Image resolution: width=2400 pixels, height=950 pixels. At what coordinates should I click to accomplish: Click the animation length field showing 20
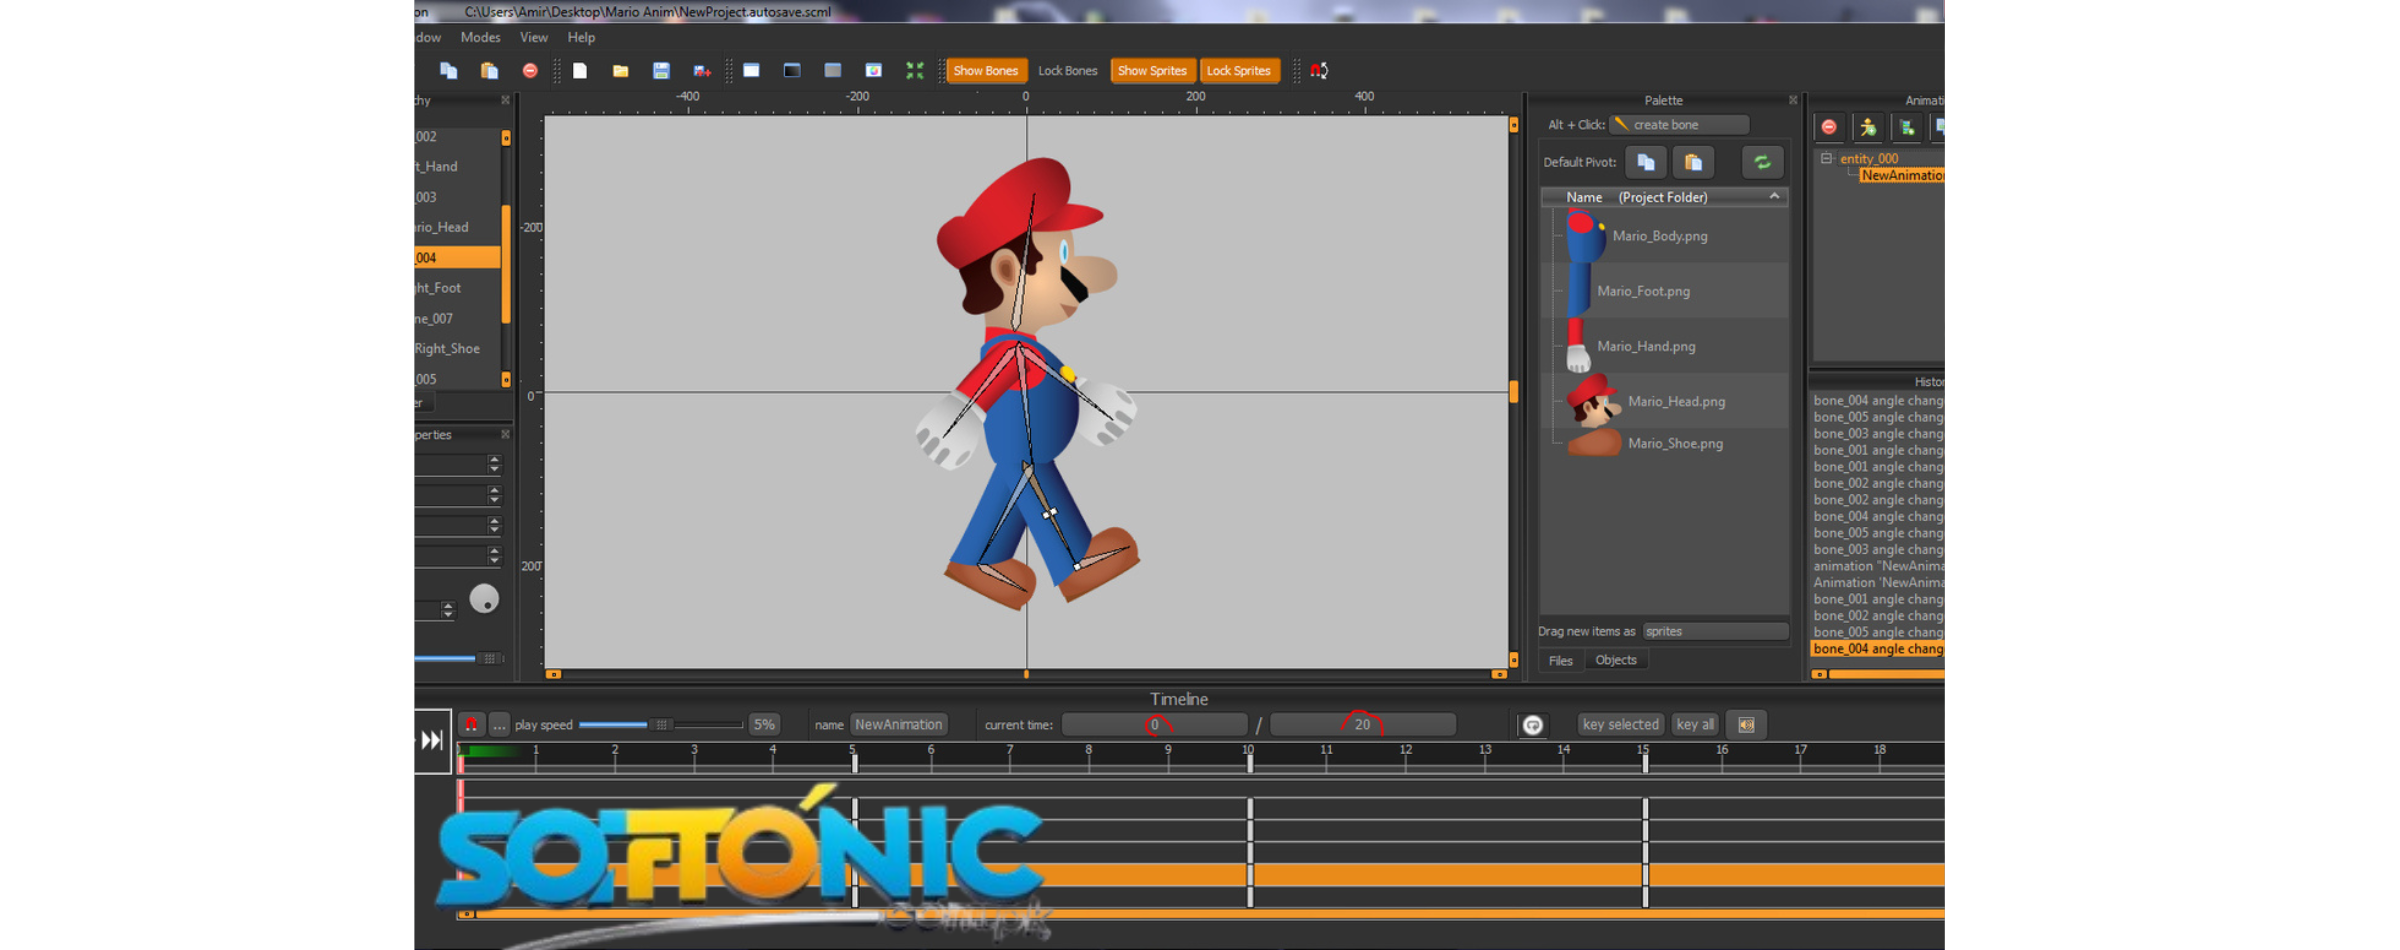coord(1362,724)
